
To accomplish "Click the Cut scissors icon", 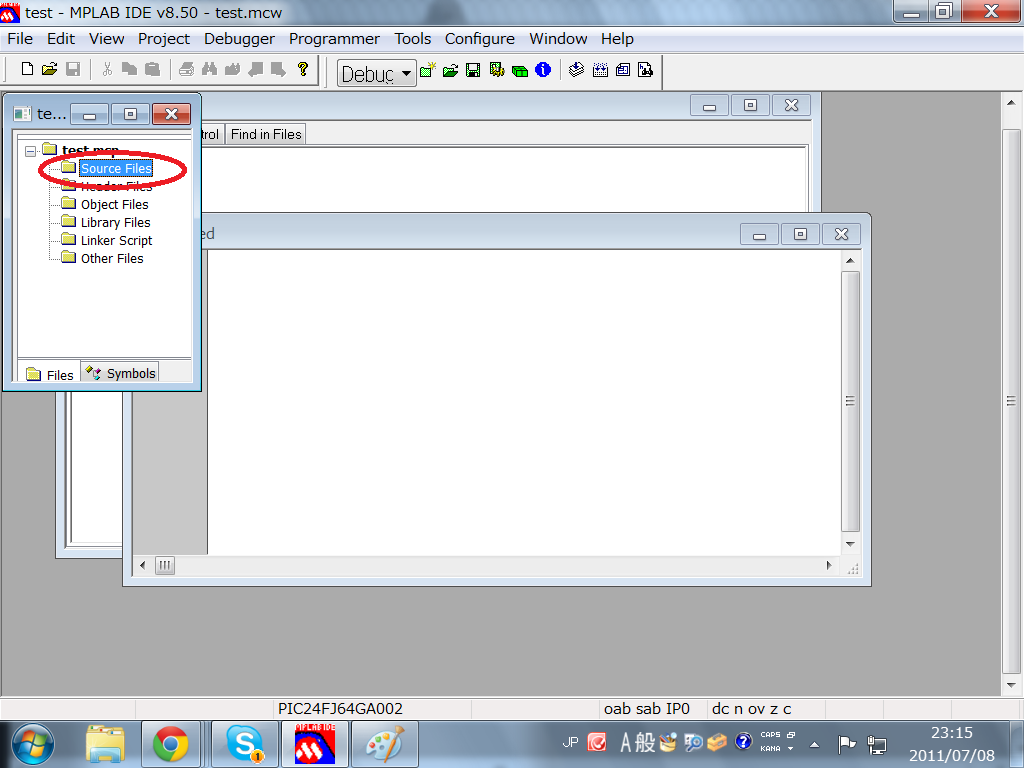I will (x=107, y=69).
